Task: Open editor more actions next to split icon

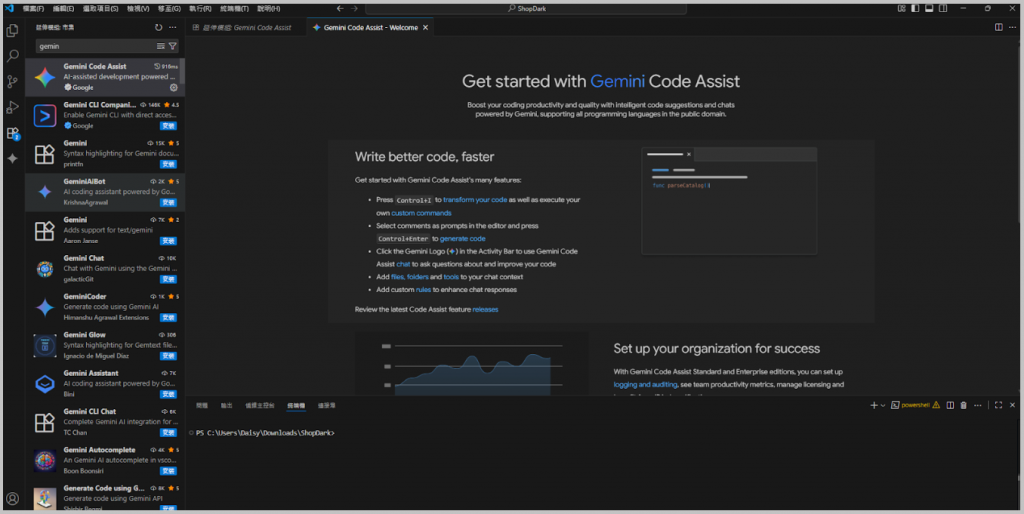Action: [x=1013, y=27]
